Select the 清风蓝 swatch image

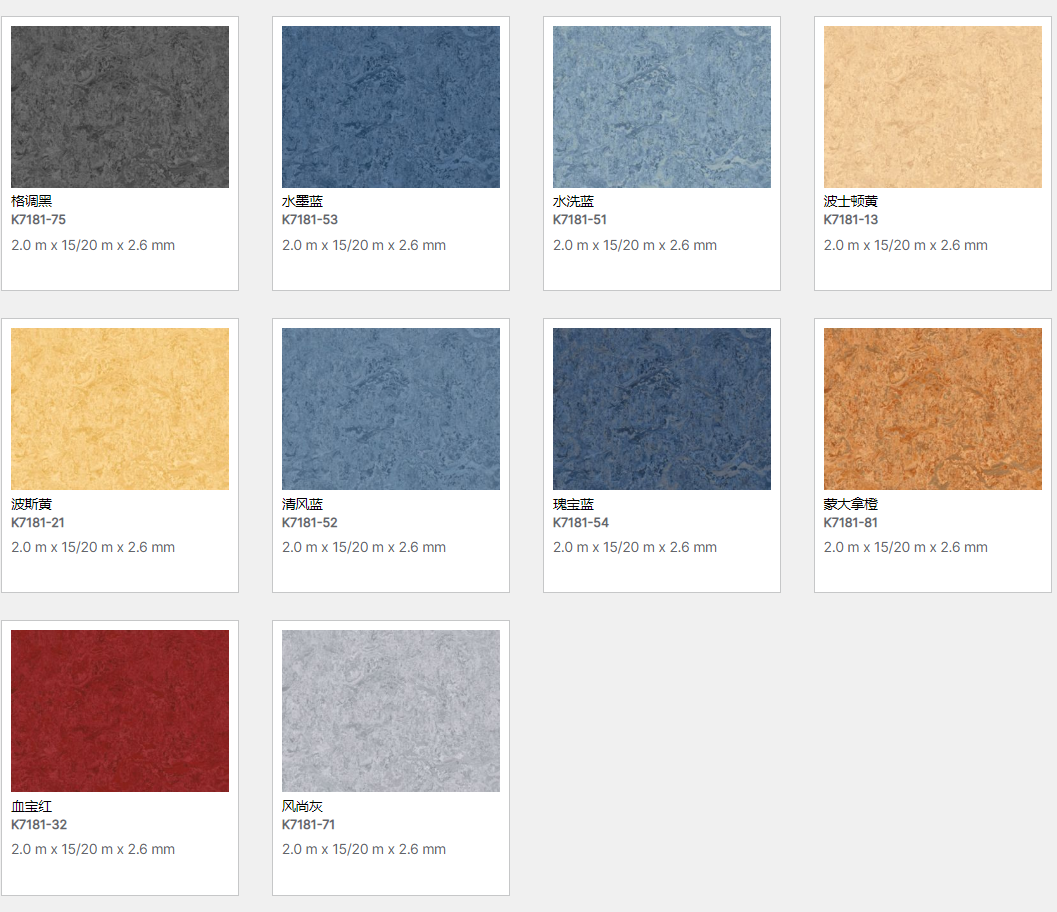[391, 409]
